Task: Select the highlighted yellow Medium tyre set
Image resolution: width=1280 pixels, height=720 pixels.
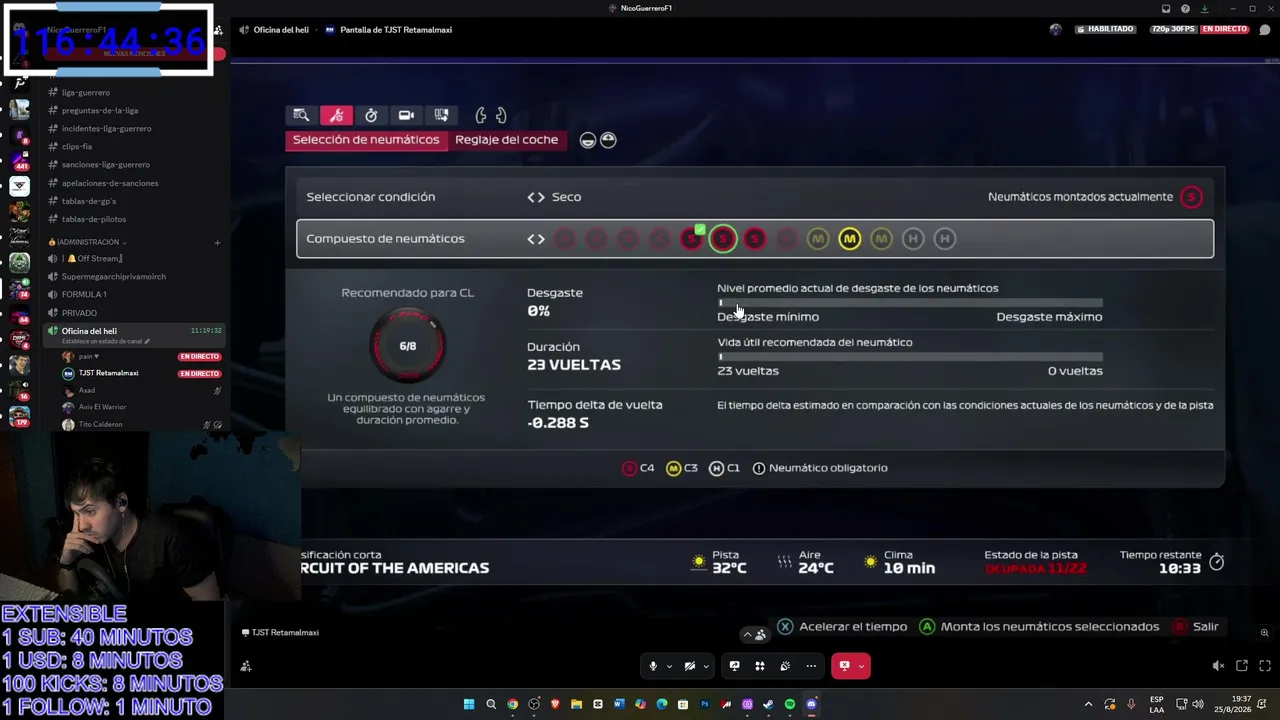Action: coord(849,239)
